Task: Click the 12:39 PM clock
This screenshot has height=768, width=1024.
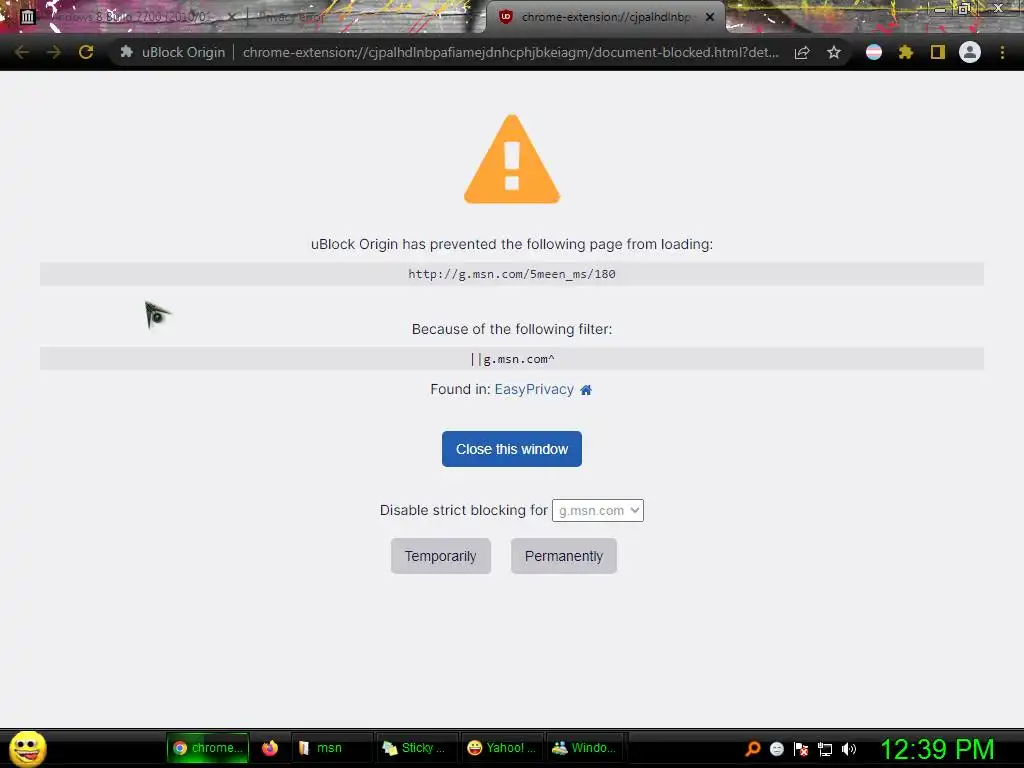Action: (x=937, y=749)
